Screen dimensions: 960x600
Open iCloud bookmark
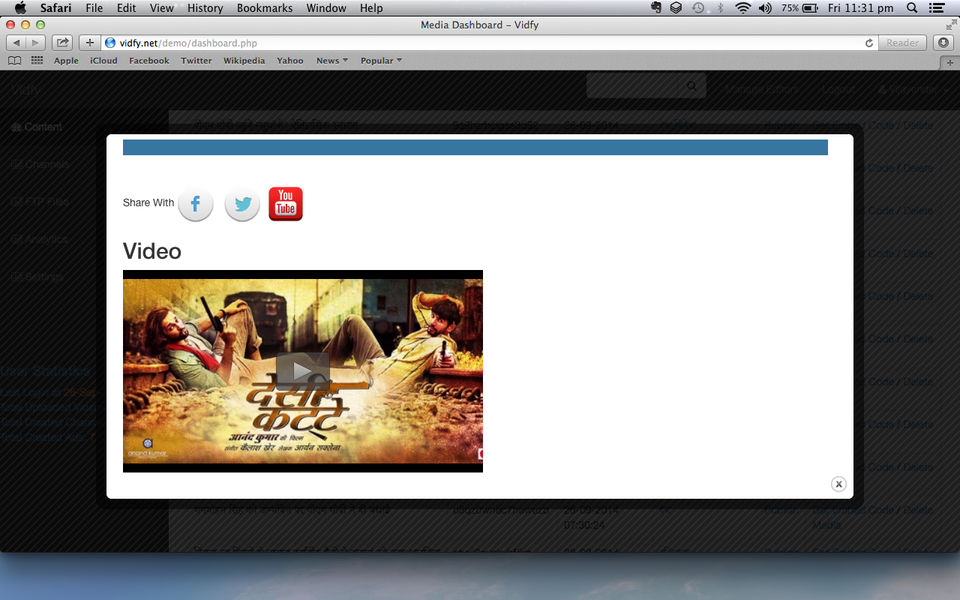(x=103, y=61)
